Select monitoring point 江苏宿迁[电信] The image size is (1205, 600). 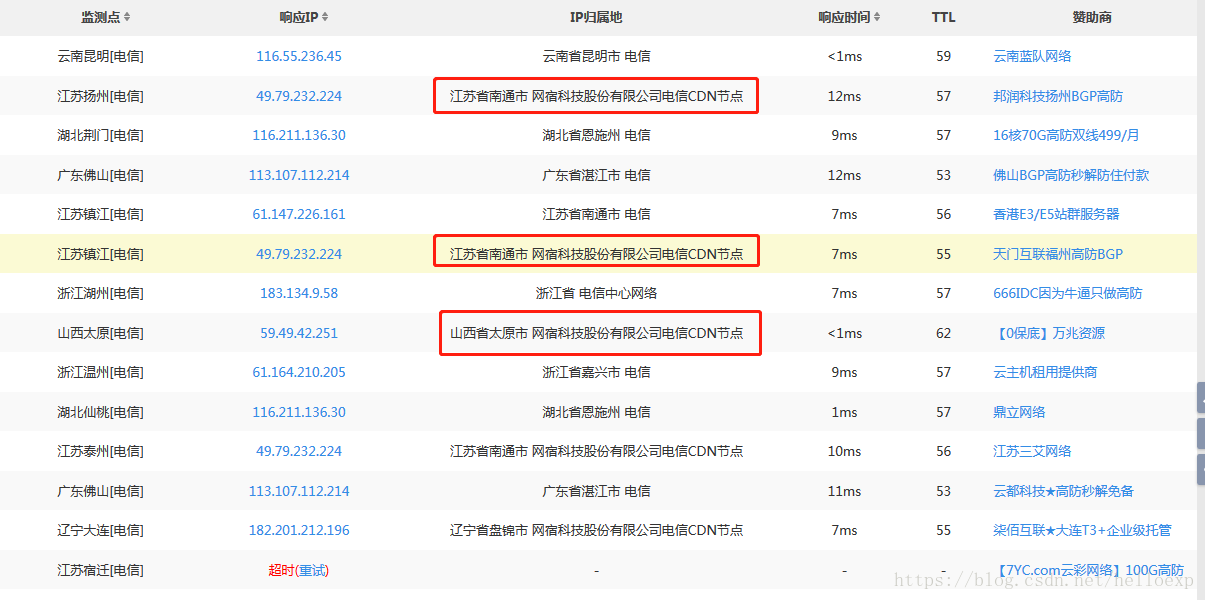click(100, 570)
